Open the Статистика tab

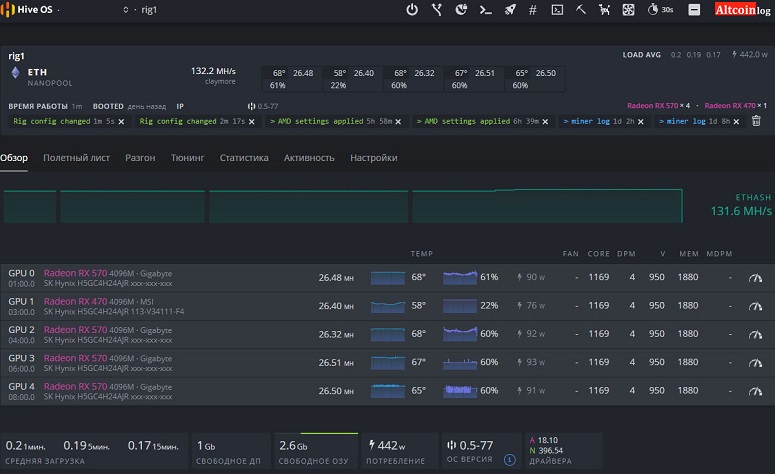click(244, 158)
